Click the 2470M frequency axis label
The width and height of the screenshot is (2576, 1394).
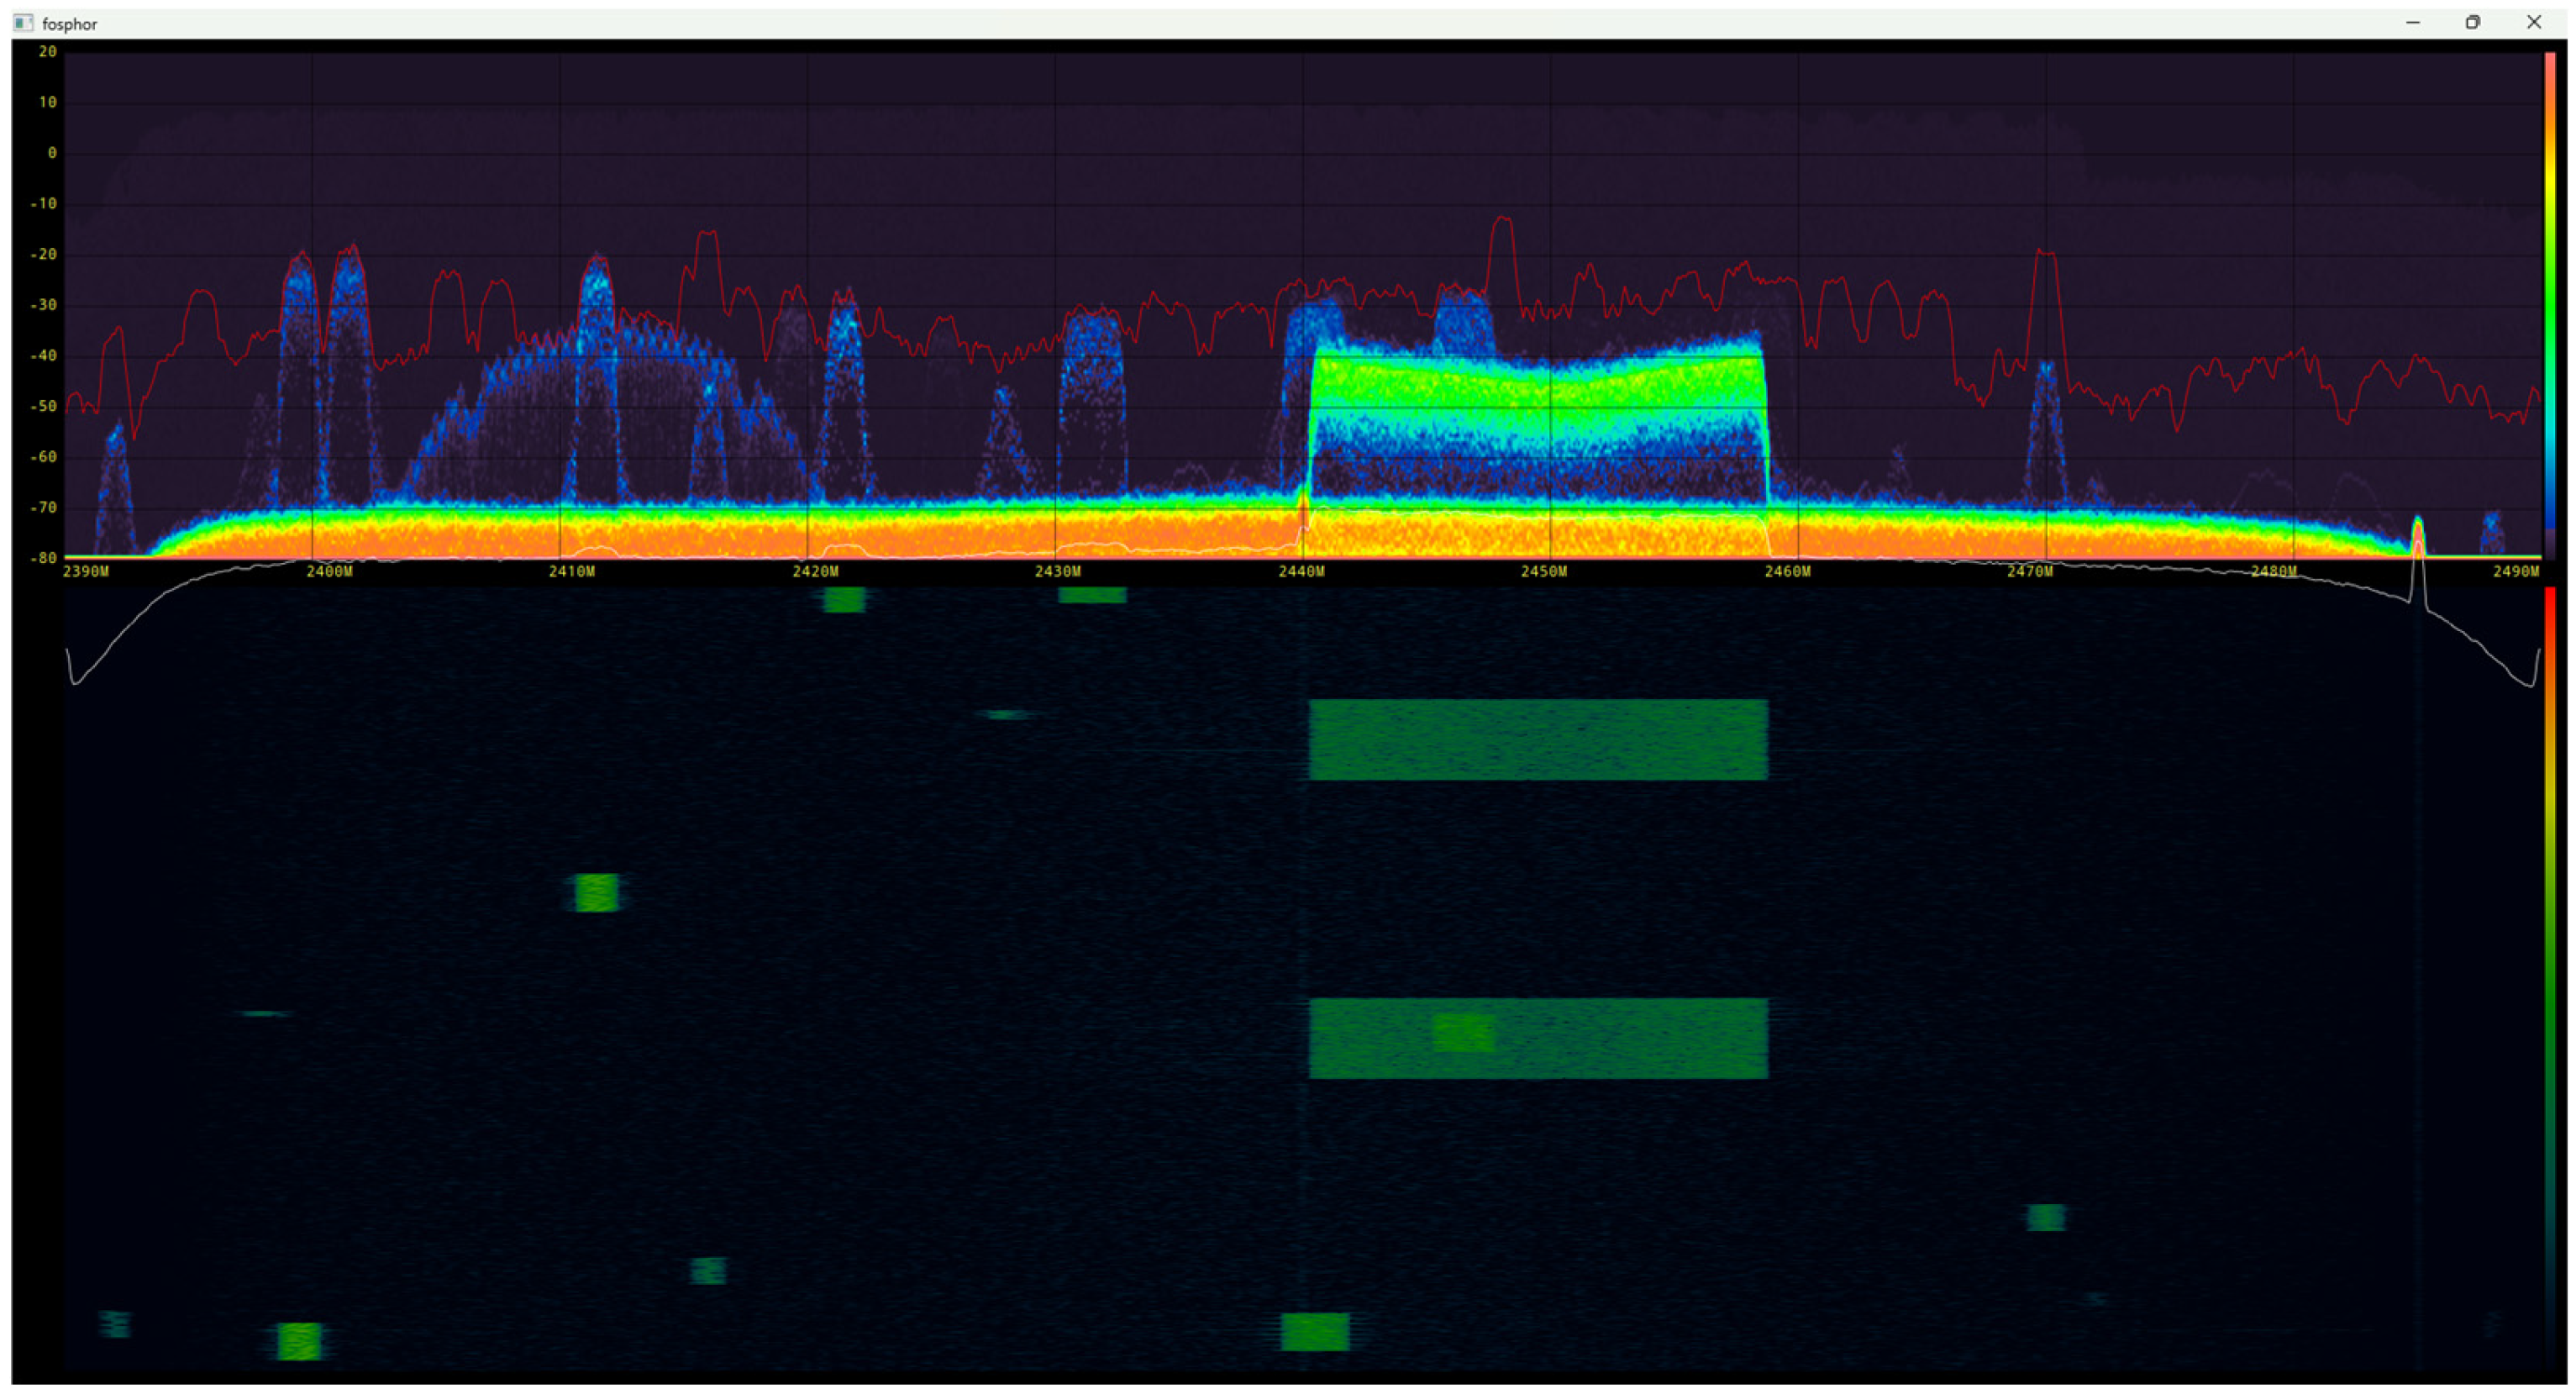(x=2030, y=572)
